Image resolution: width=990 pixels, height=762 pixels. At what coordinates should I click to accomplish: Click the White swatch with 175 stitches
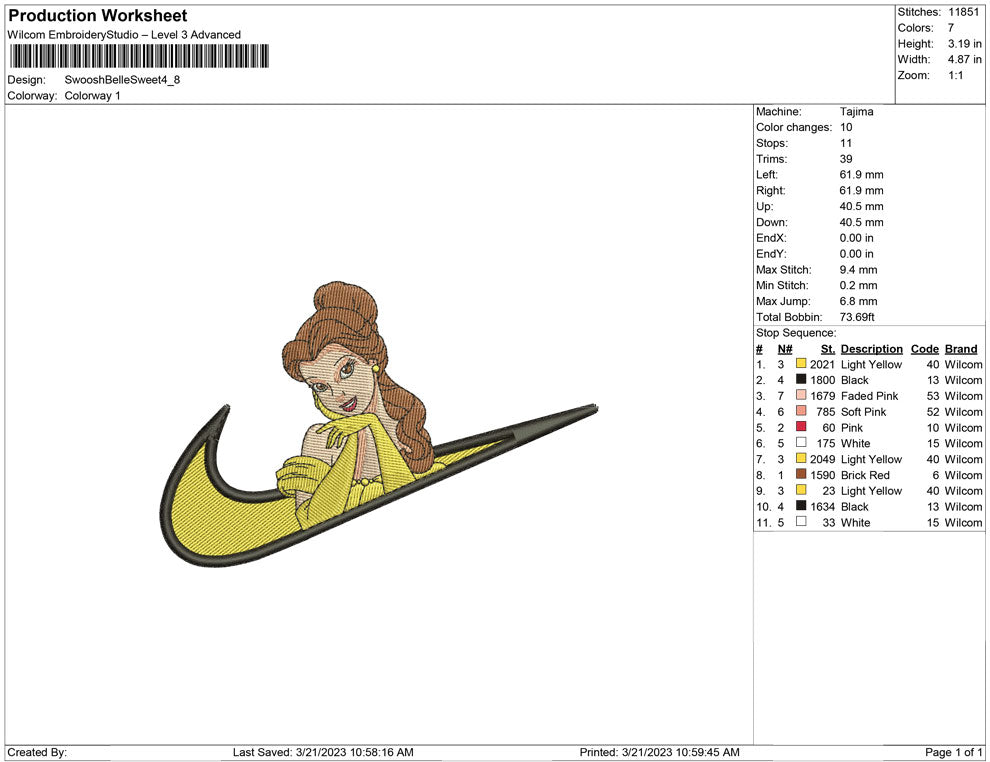point(801,443)
